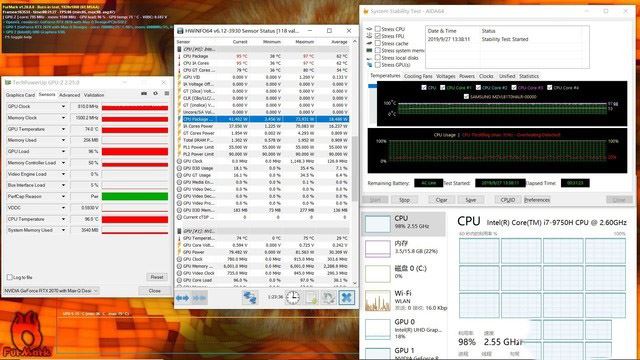
Task: Open PerfCap Reason sensor dropdown
Action: [63, 197]
